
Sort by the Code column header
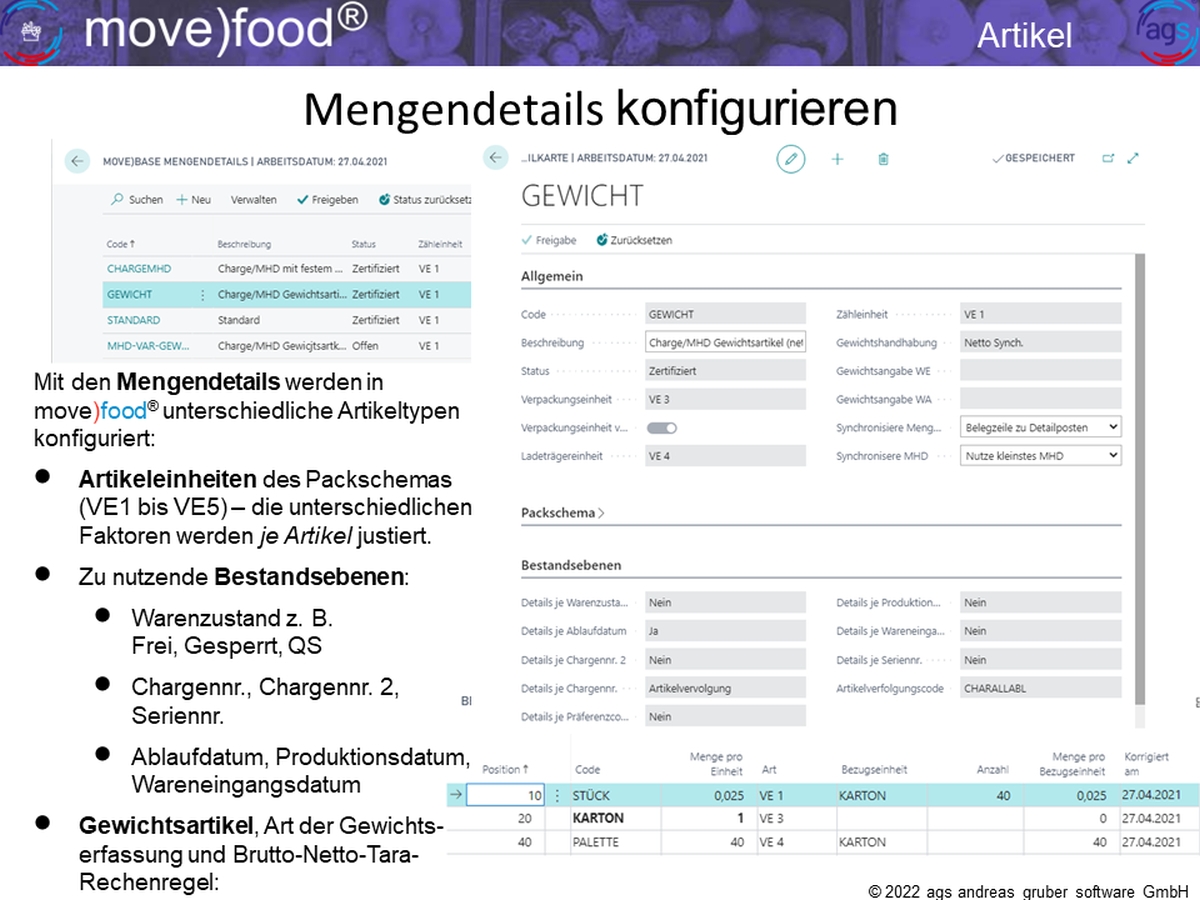(121, 244)
